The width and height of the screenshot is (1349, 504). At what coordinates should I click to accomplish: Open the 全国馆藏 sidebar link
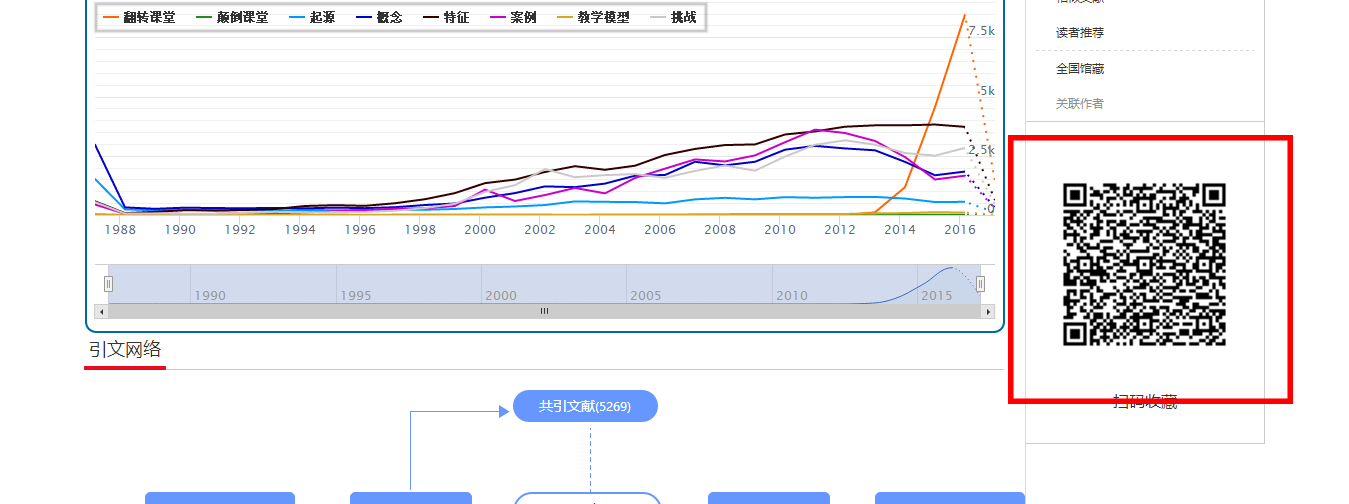point(1080,69)
